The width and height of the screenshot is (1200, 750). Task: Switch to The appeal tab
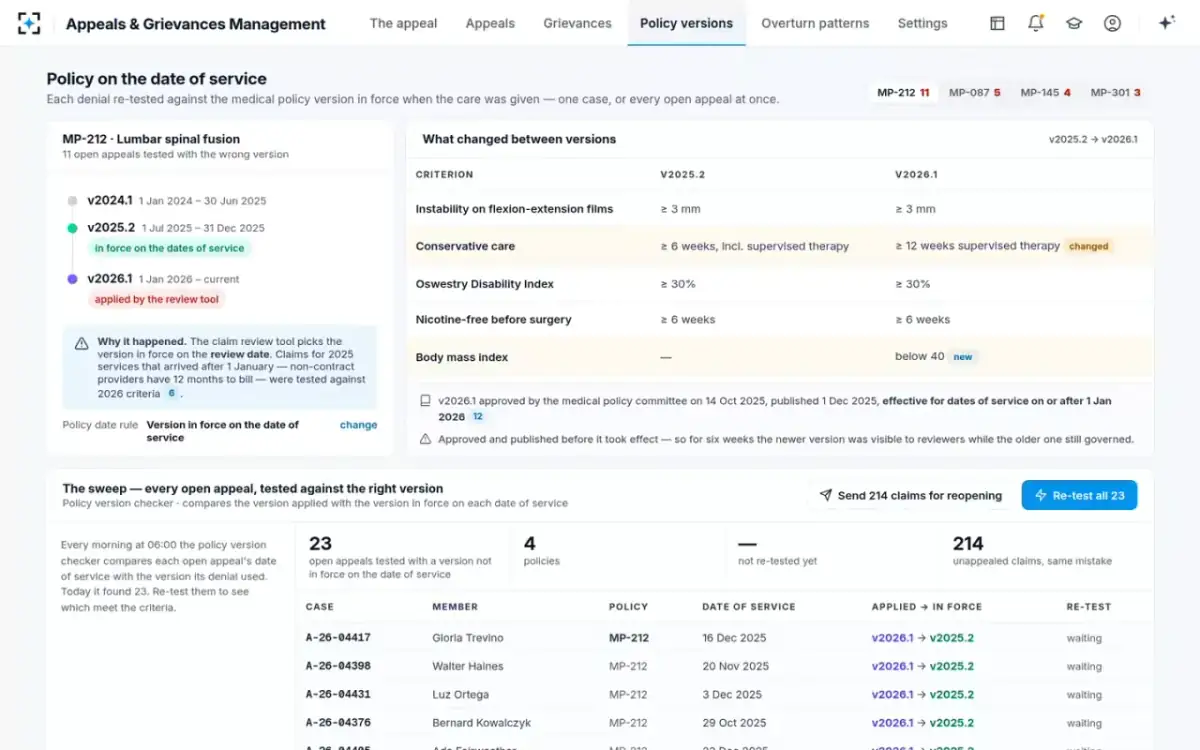[x=403, y=23]
